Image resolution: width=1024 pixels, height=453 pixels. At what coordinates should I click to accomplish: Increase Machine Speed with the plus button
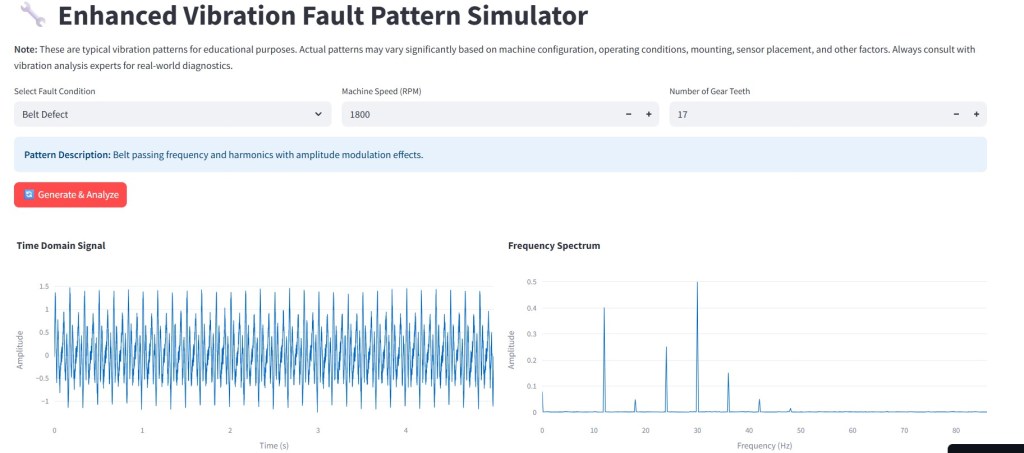click(x=649, y=115)
